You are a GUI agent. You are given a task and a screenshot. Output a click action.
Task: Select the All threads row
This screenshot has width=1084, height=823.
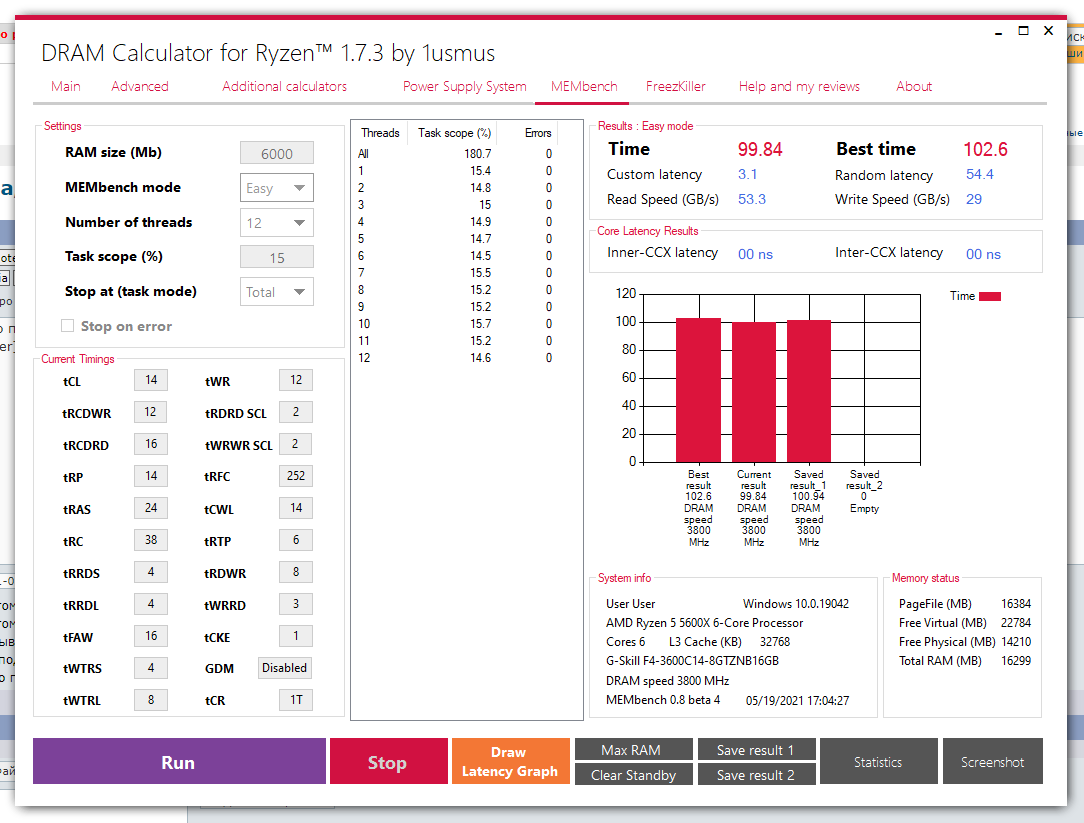(456, 154)
